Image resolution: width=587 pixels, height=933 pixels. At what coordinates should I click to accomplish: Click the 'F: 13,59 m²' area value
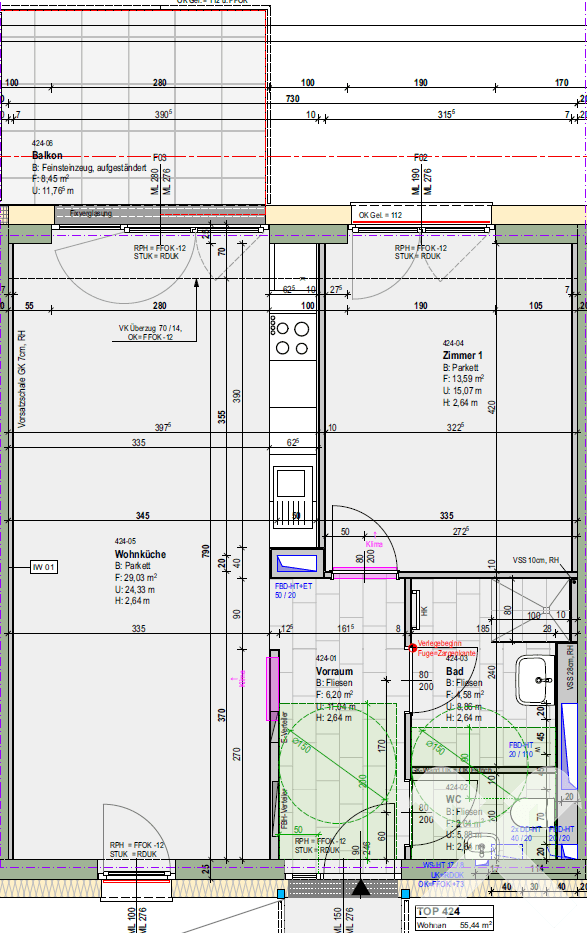(x=463, y=379)
